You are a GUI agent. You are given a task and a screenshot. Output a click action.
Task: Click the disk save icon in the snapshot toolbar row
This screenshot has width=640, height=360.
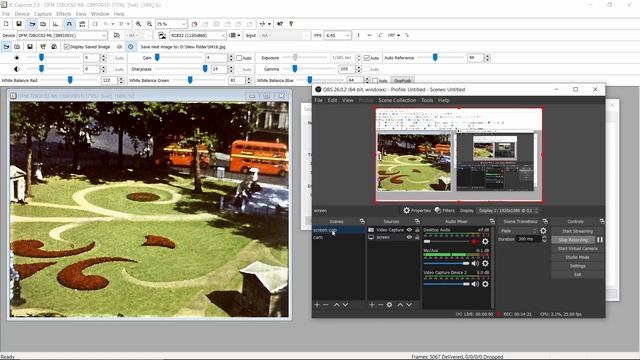[30, 47]
